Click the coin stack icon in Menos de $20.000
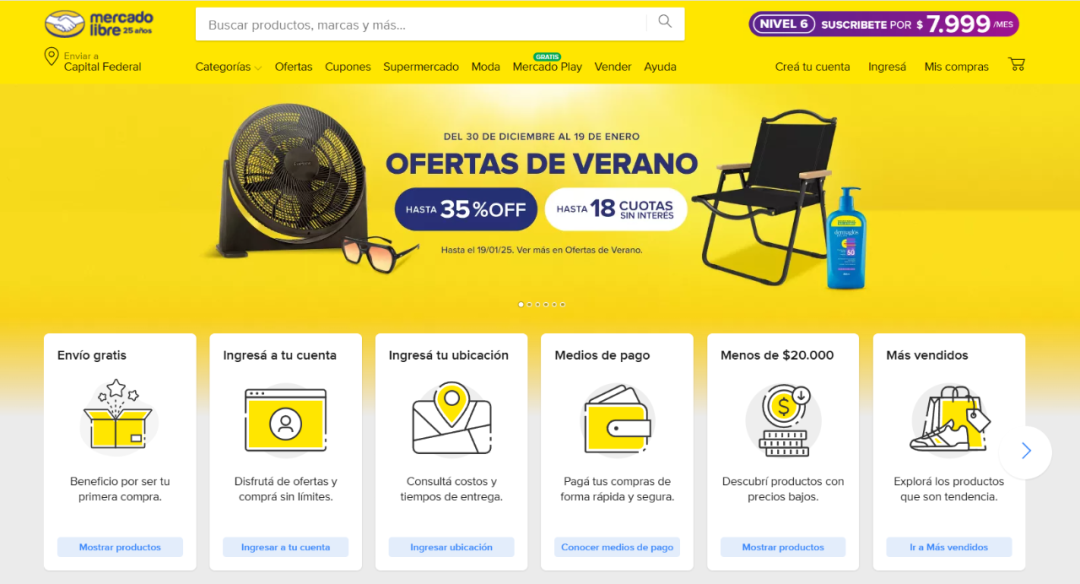This screenshot has width=1080, height=584. tap(784, 419)
